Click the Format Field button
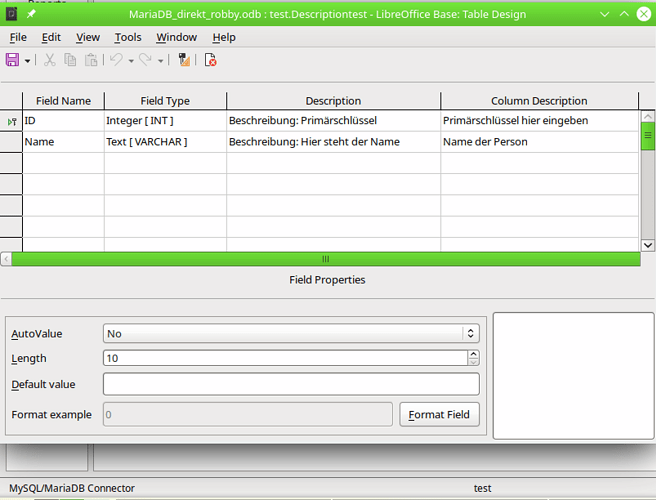Screen dimensions: 656x500 439,415
